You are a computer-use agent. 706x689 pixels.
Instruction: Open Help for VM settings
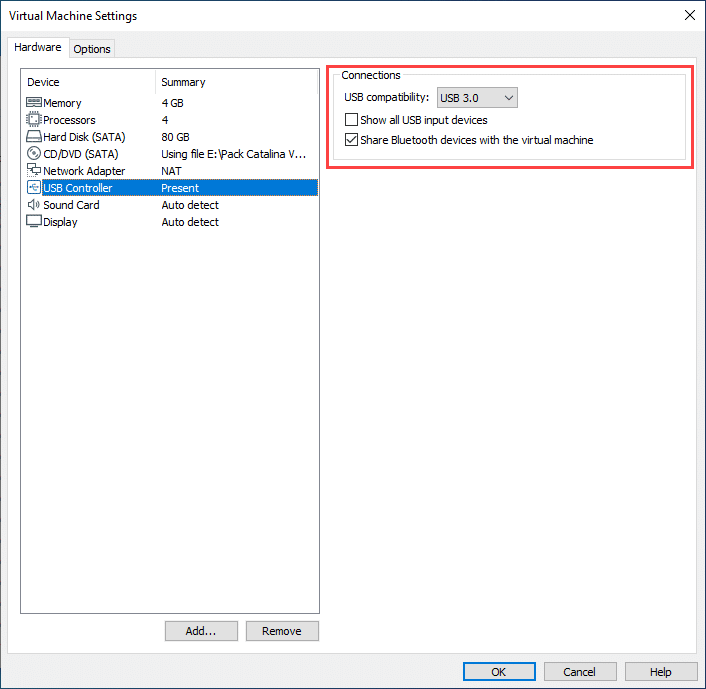[x=661, y=672]
